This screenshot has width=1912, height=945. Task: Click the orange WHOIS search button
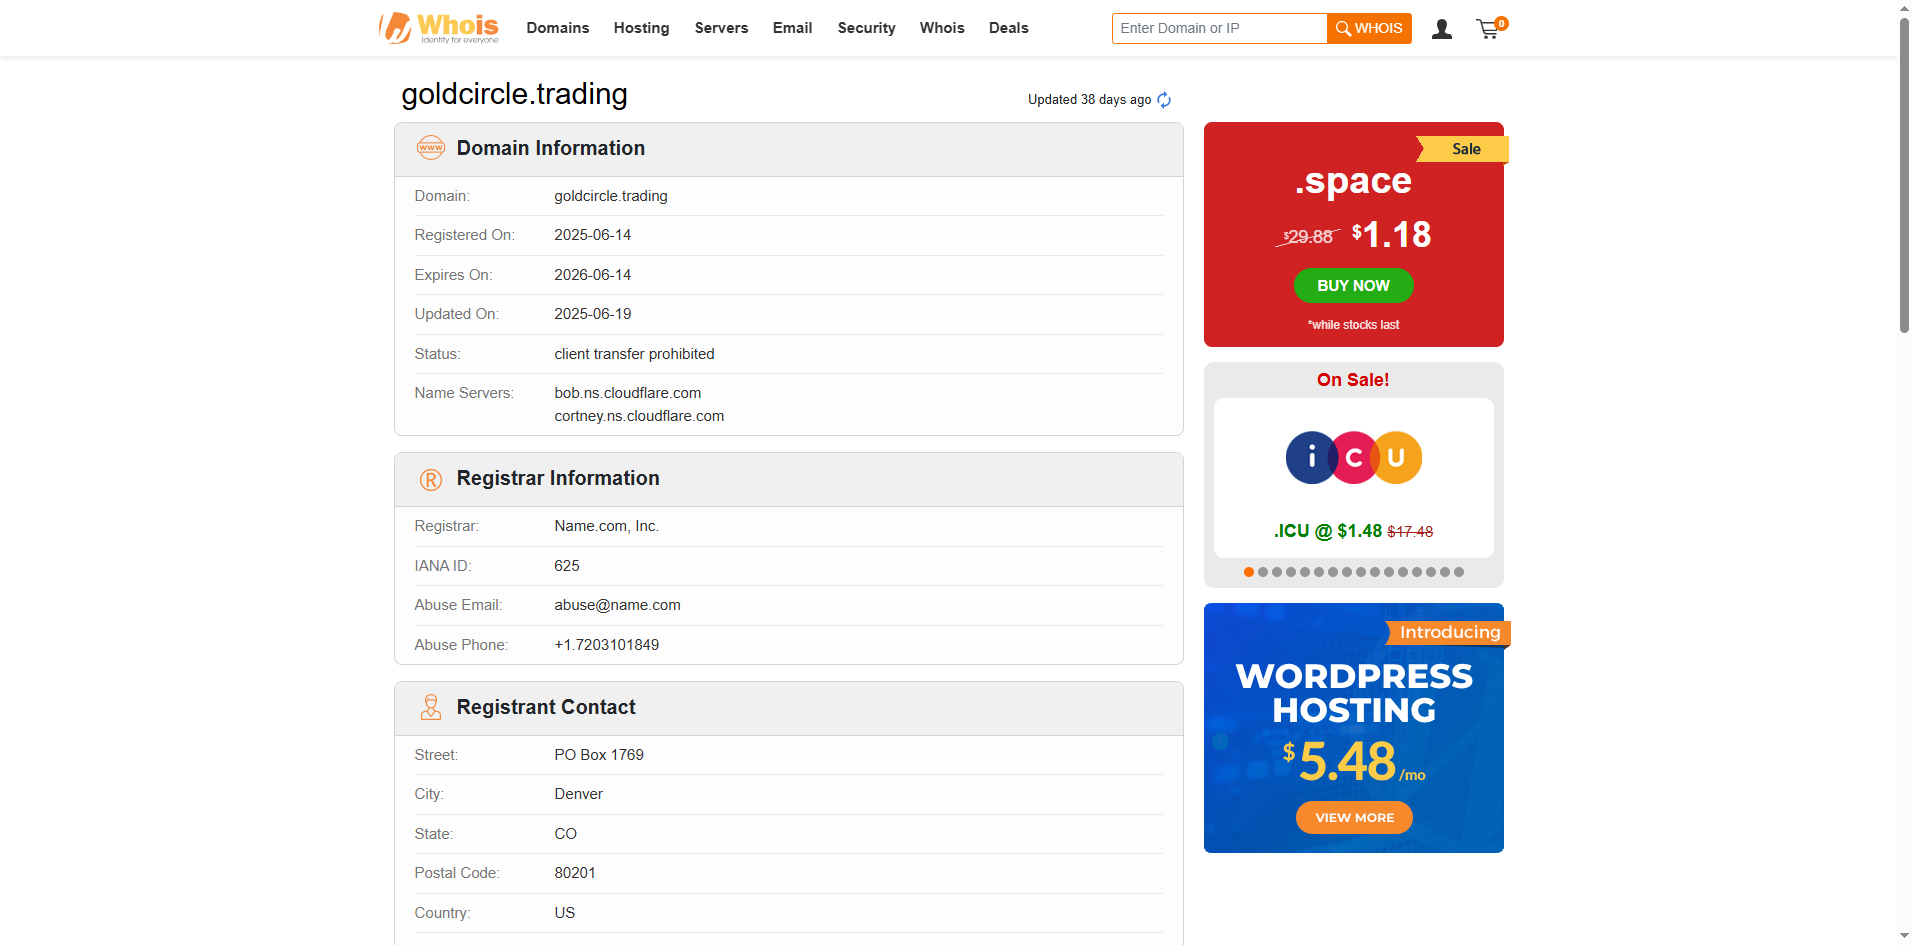point(1369,28)
